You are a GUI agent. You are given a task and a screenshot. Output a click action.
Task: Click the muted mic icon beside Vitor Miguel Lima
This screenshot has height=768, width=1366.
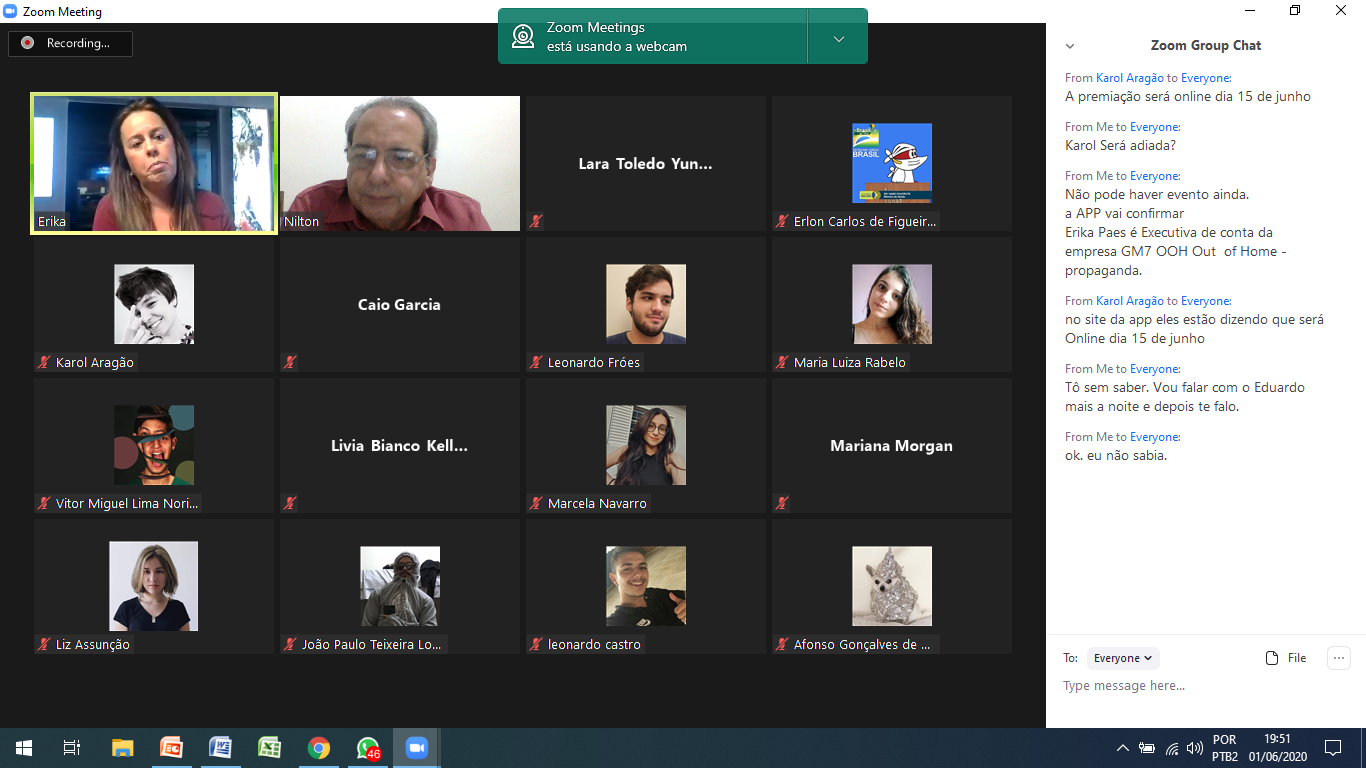(x=44, y=503)
